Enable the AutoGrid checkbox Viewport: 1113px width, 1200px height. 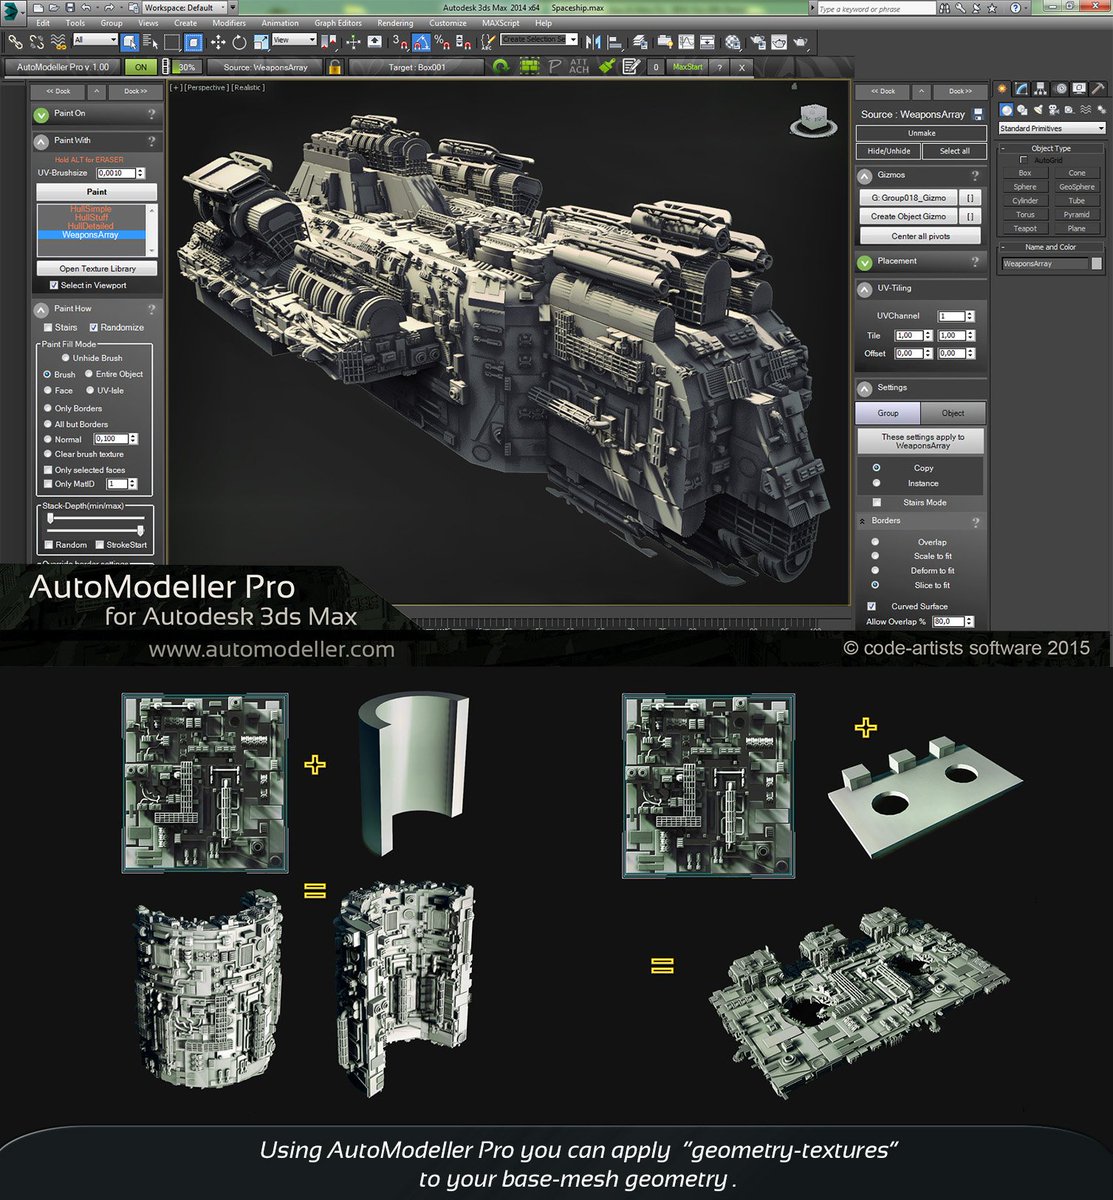point(1024,160)
